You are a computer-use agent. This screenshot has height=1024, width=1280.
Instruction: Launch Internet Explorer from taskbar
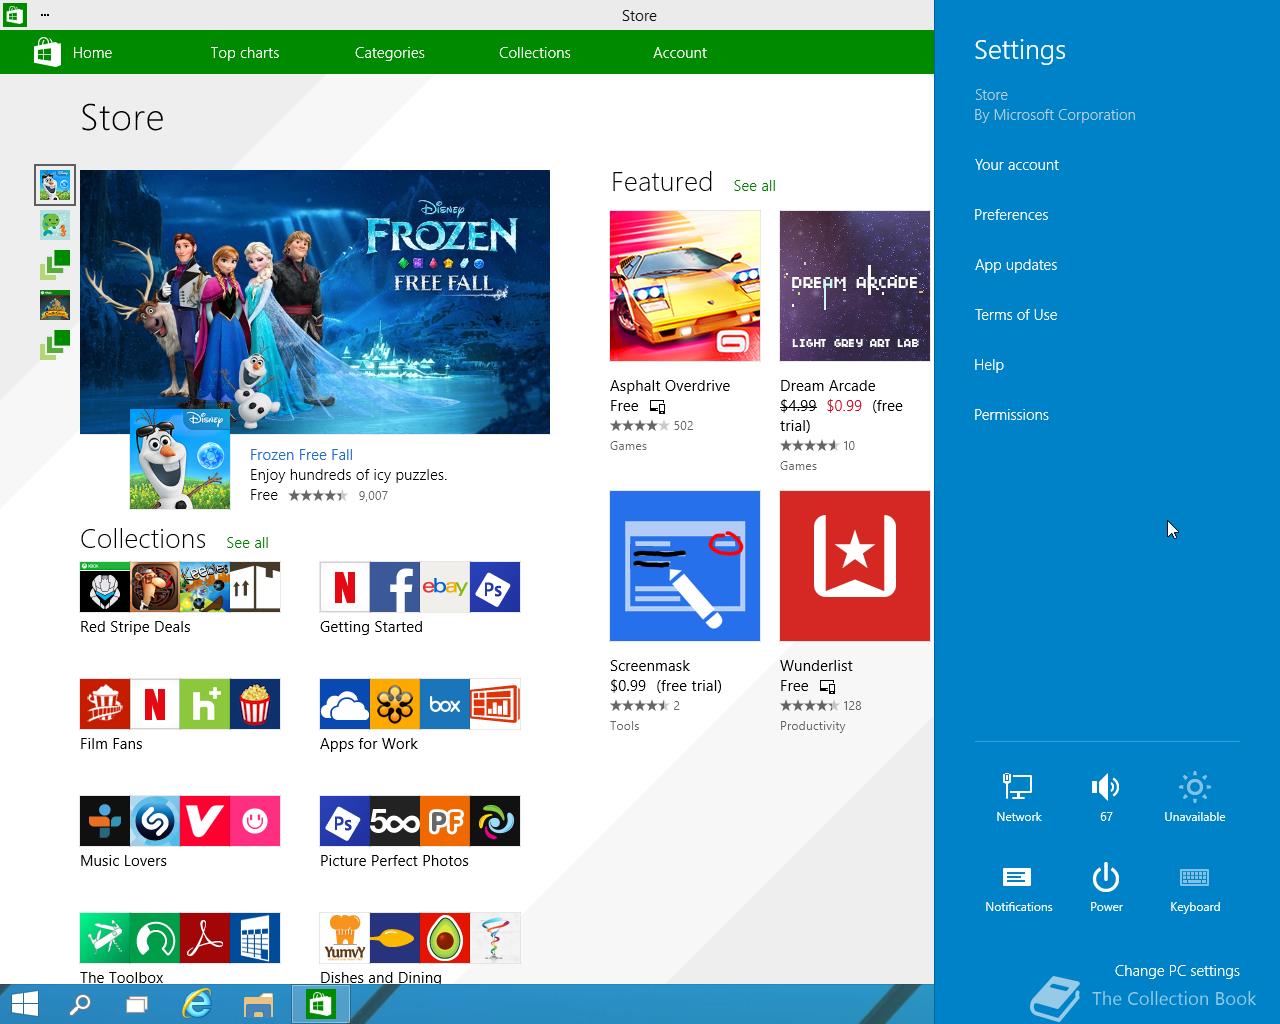(197, 1004)
